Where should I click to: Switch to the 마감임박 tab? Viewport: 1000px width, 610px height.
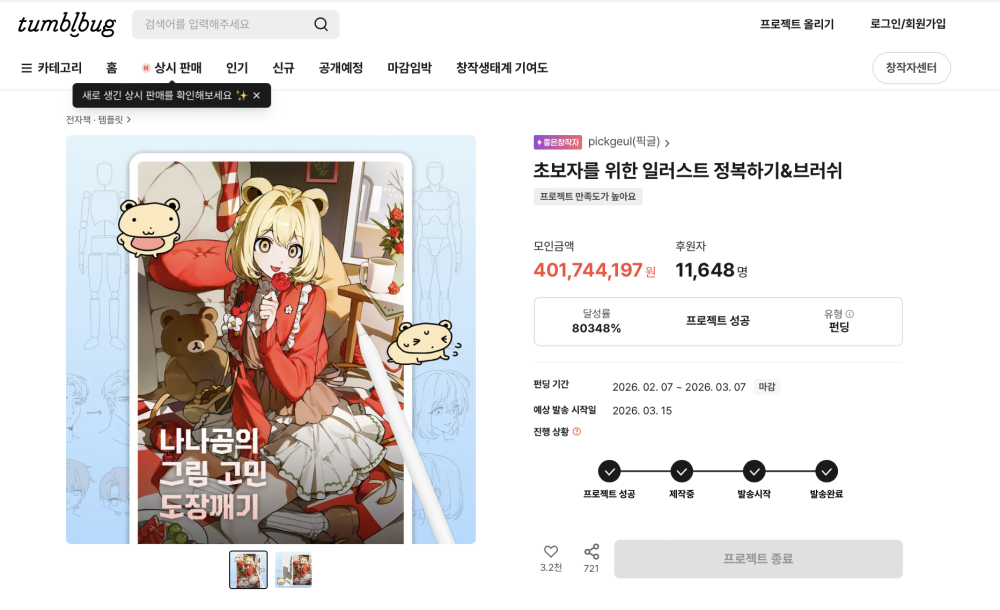pos(409,68)
